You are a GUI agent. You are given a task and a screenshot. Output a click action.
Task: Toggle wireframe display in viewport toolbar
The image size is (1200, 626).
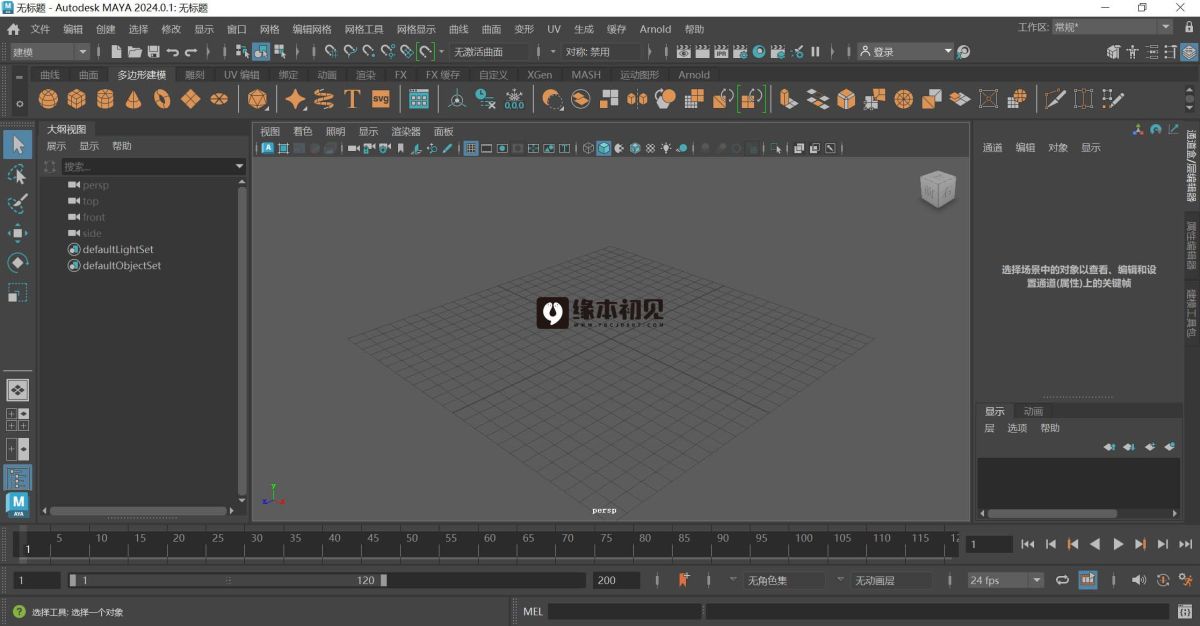point(589,148)
